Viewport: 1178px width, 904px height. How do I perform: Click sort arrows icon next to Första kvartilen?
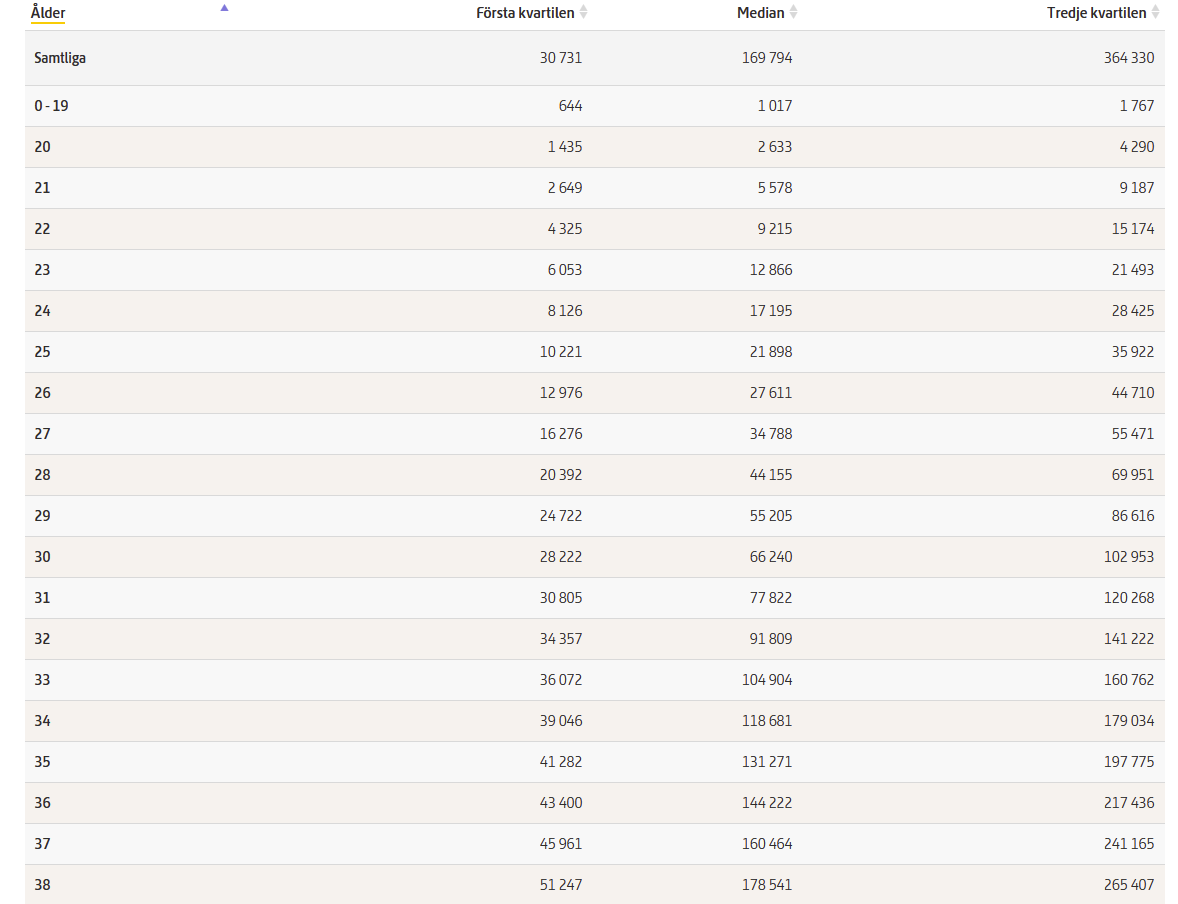tap(584, 13)
